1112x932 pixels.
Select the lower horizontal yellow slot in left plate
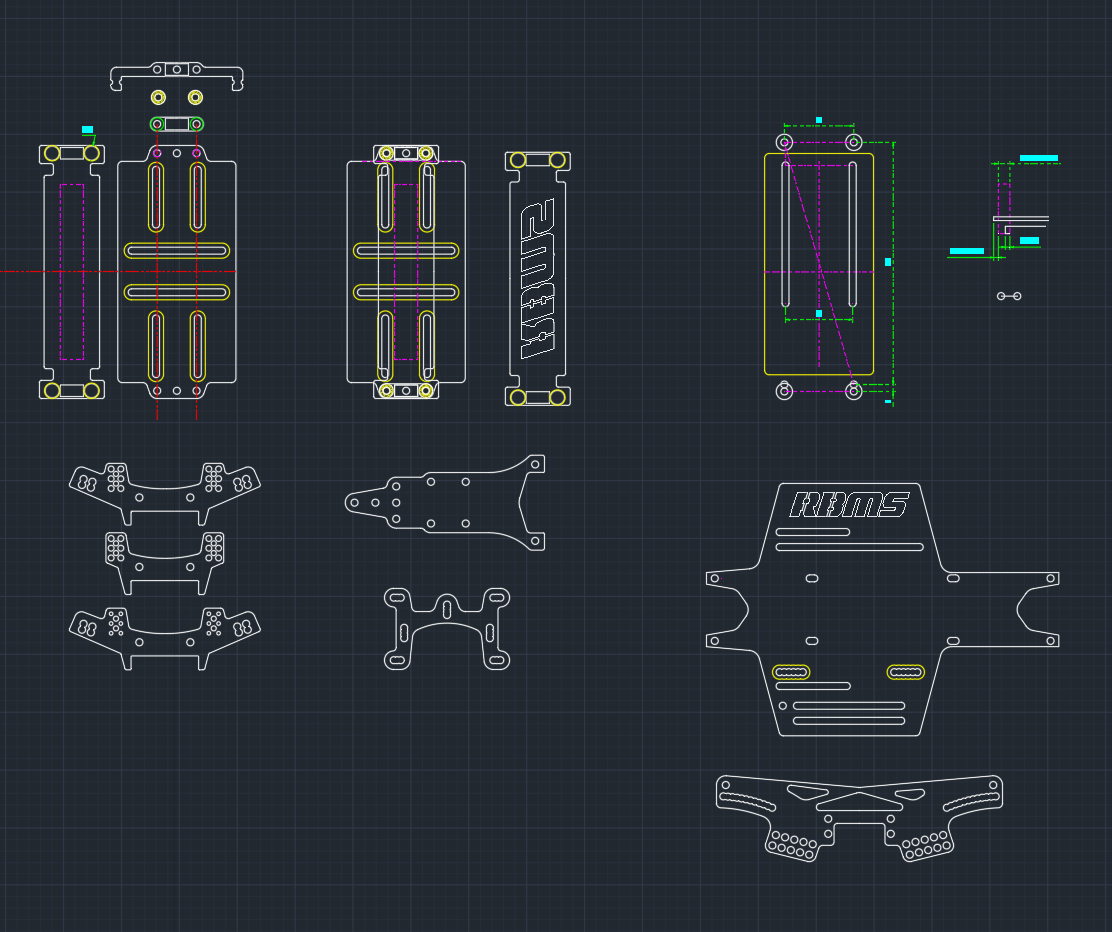[x=177, y=292]
